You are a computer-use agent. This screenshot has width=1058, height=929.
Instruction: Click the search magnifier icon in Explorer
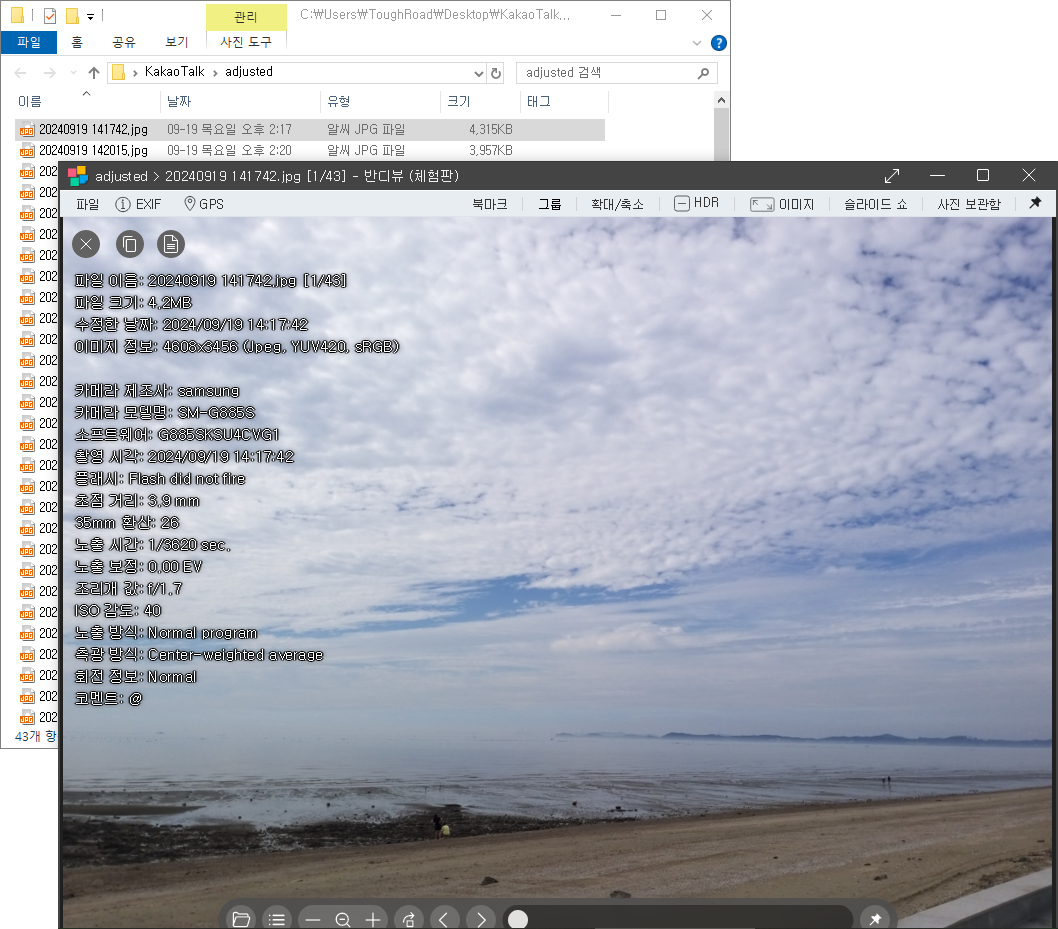pos(703,73)
